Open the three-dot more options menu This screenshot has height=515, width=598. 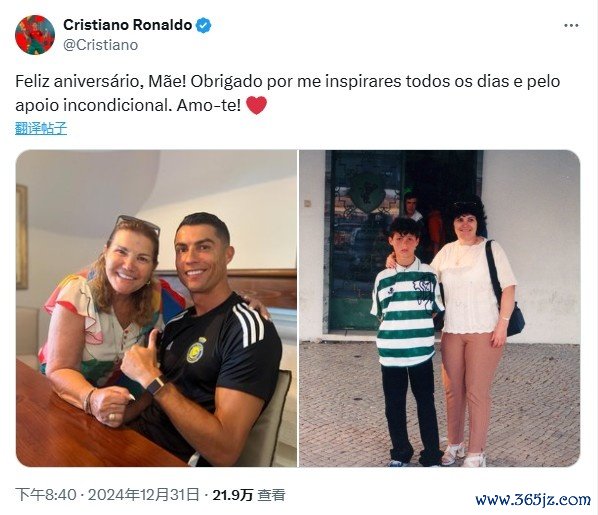[x=571, y=26]
